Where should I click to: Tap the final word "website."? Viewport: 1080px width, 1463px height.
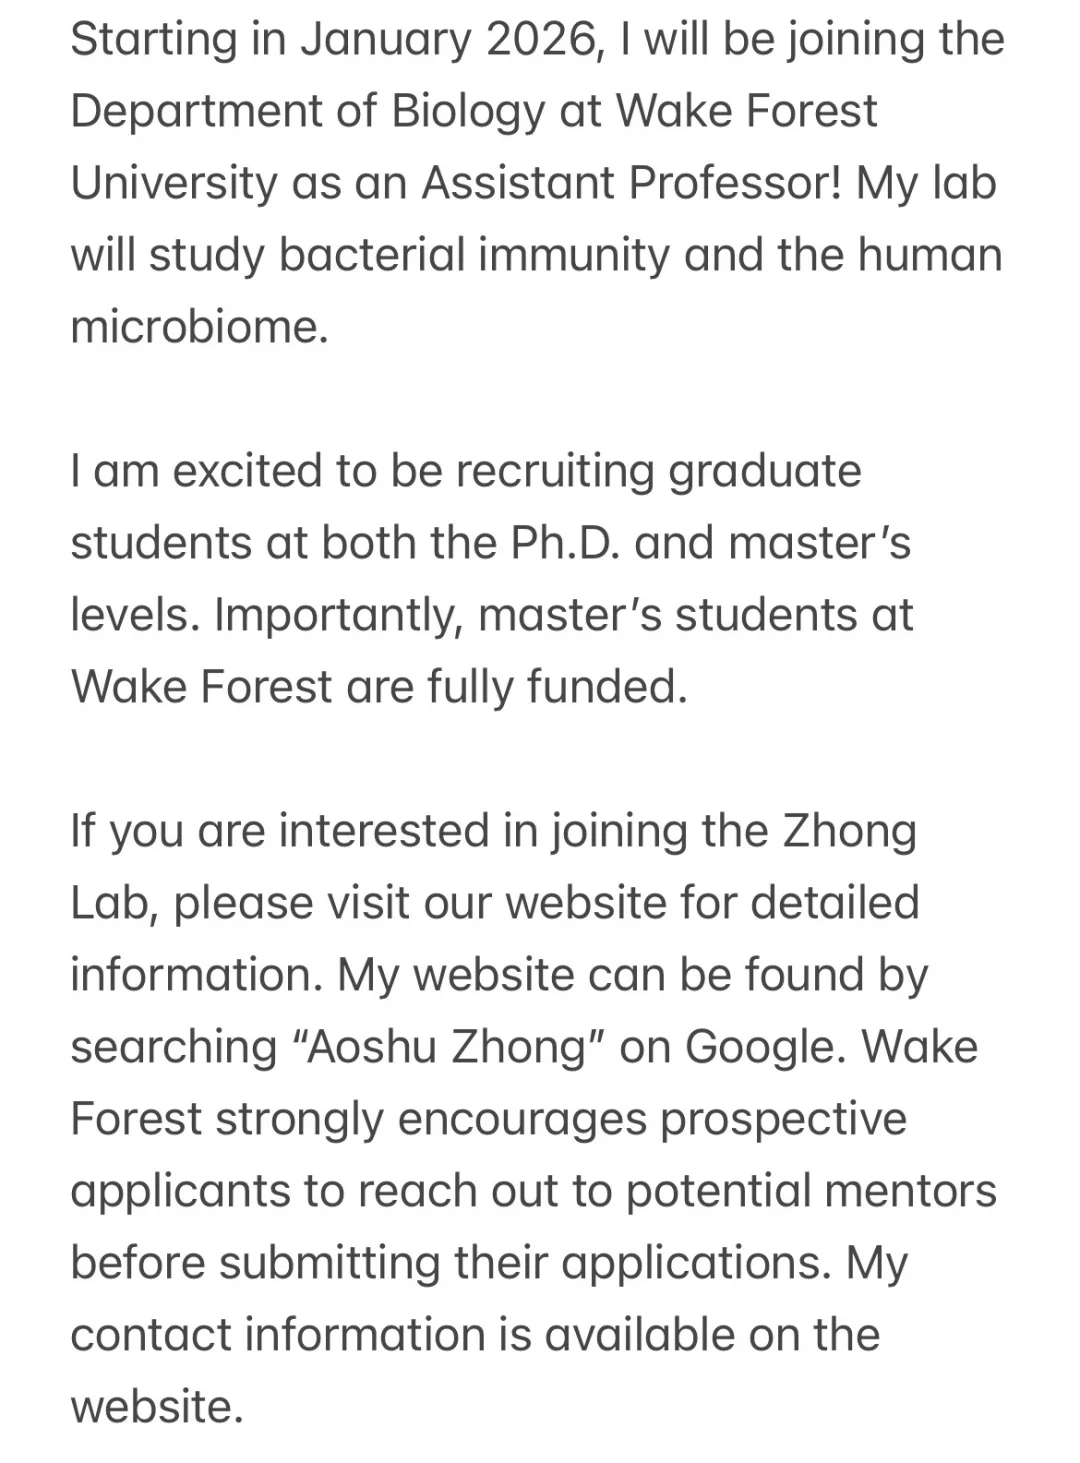pyautogui.click(x=158, y=1407)
